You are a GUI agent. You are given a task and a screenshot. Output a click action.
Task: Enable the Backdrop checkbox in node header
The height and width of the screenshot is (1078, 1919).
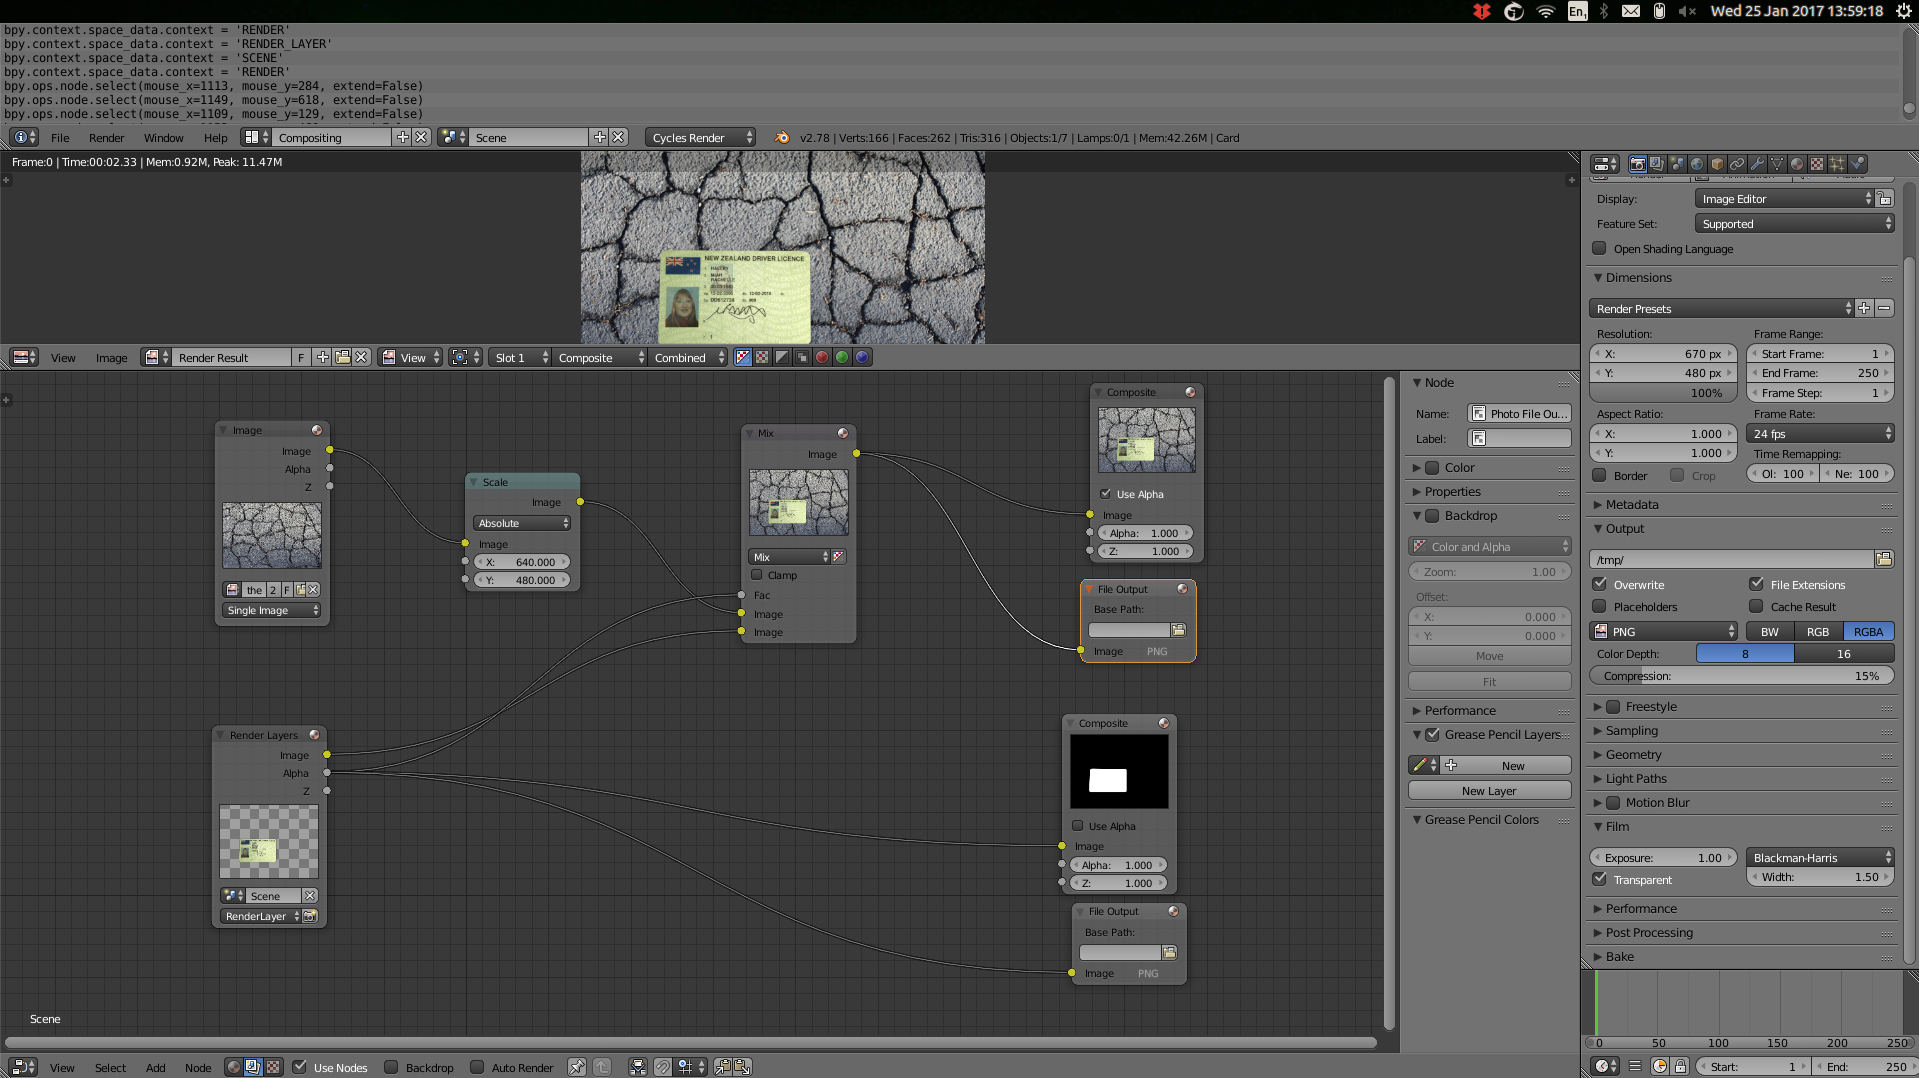(391, 1067)
